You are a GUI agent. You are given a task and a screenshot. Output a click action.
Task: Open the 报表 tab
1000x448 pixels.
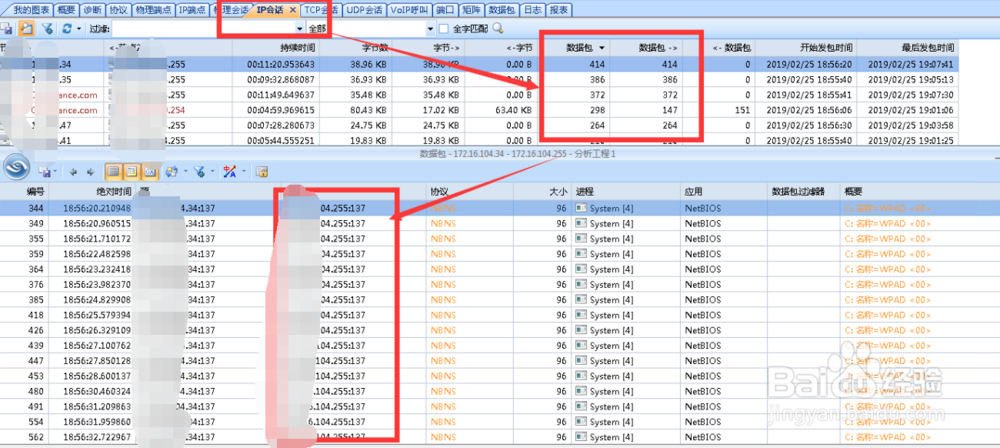click(x=560, y=10)
